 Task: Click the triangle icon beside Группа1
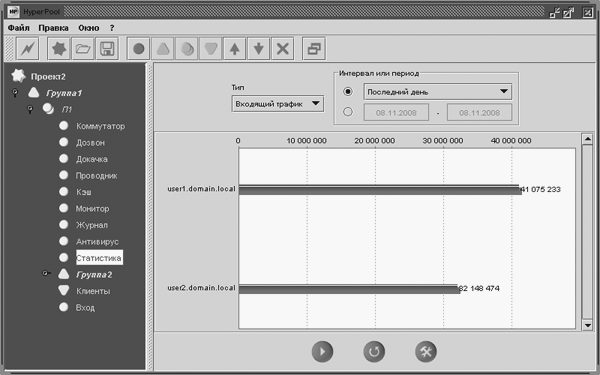[34, 93]
